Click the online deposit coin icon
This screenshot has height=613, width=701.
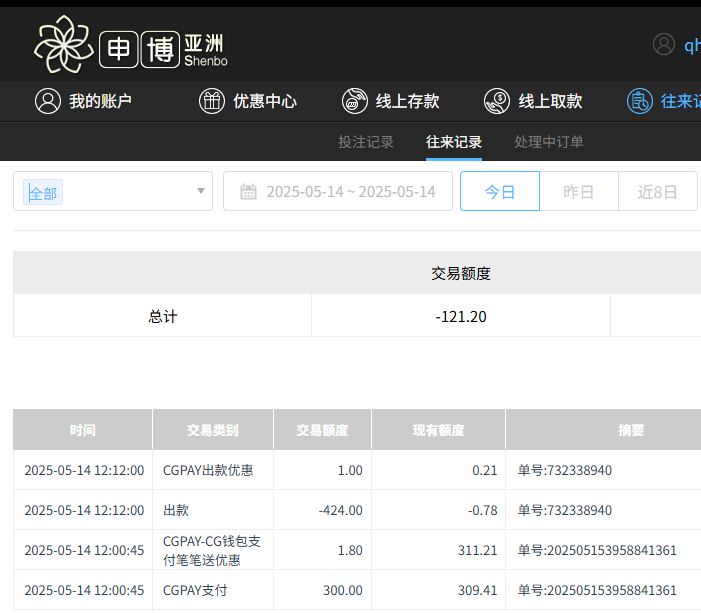pyautogui.click(x=355, y=101)
